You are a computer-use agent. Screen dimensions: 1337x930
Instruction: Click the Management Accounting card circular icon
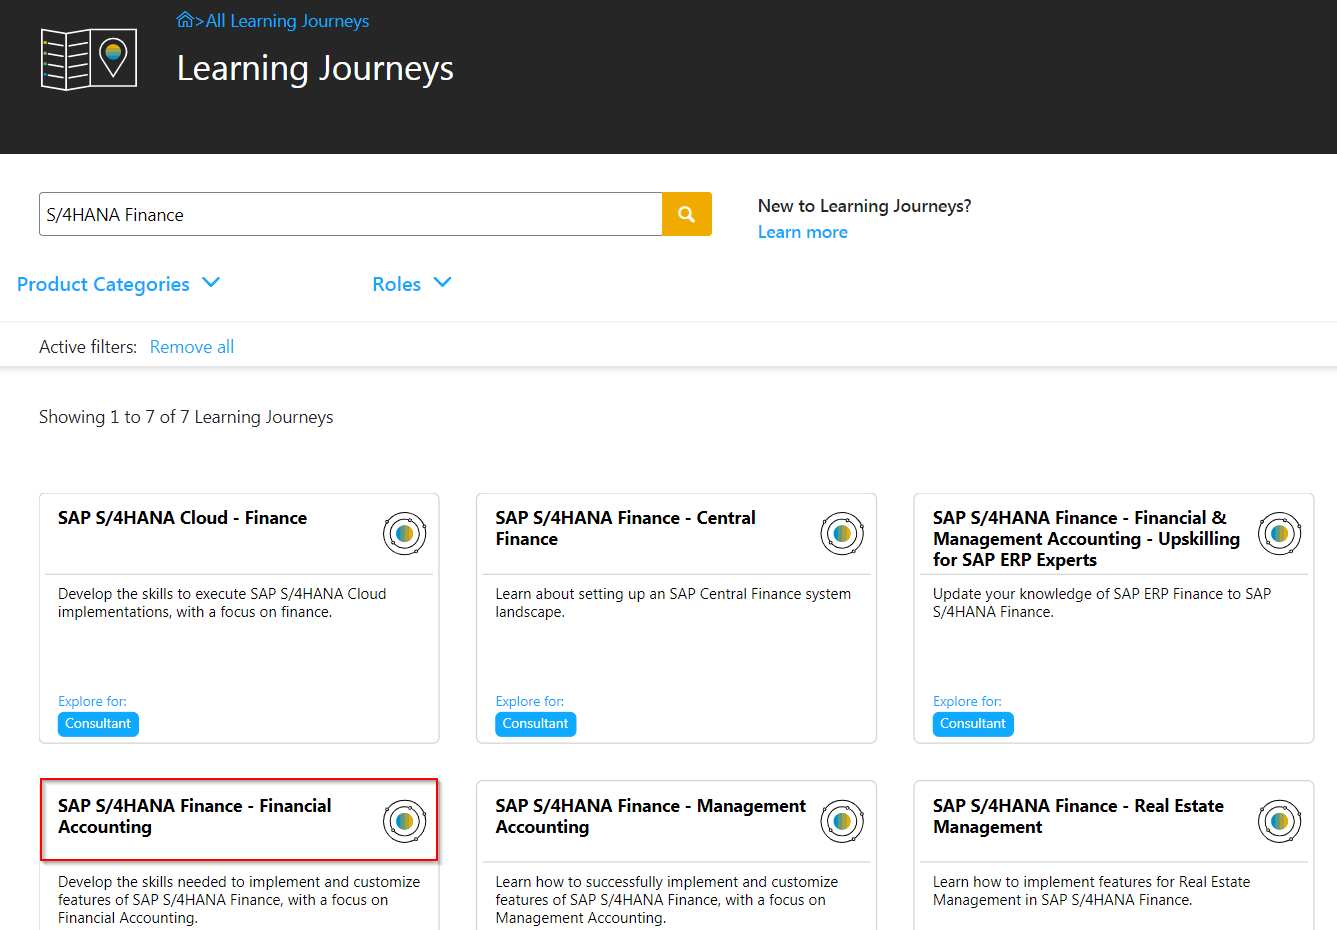[842, 822]
